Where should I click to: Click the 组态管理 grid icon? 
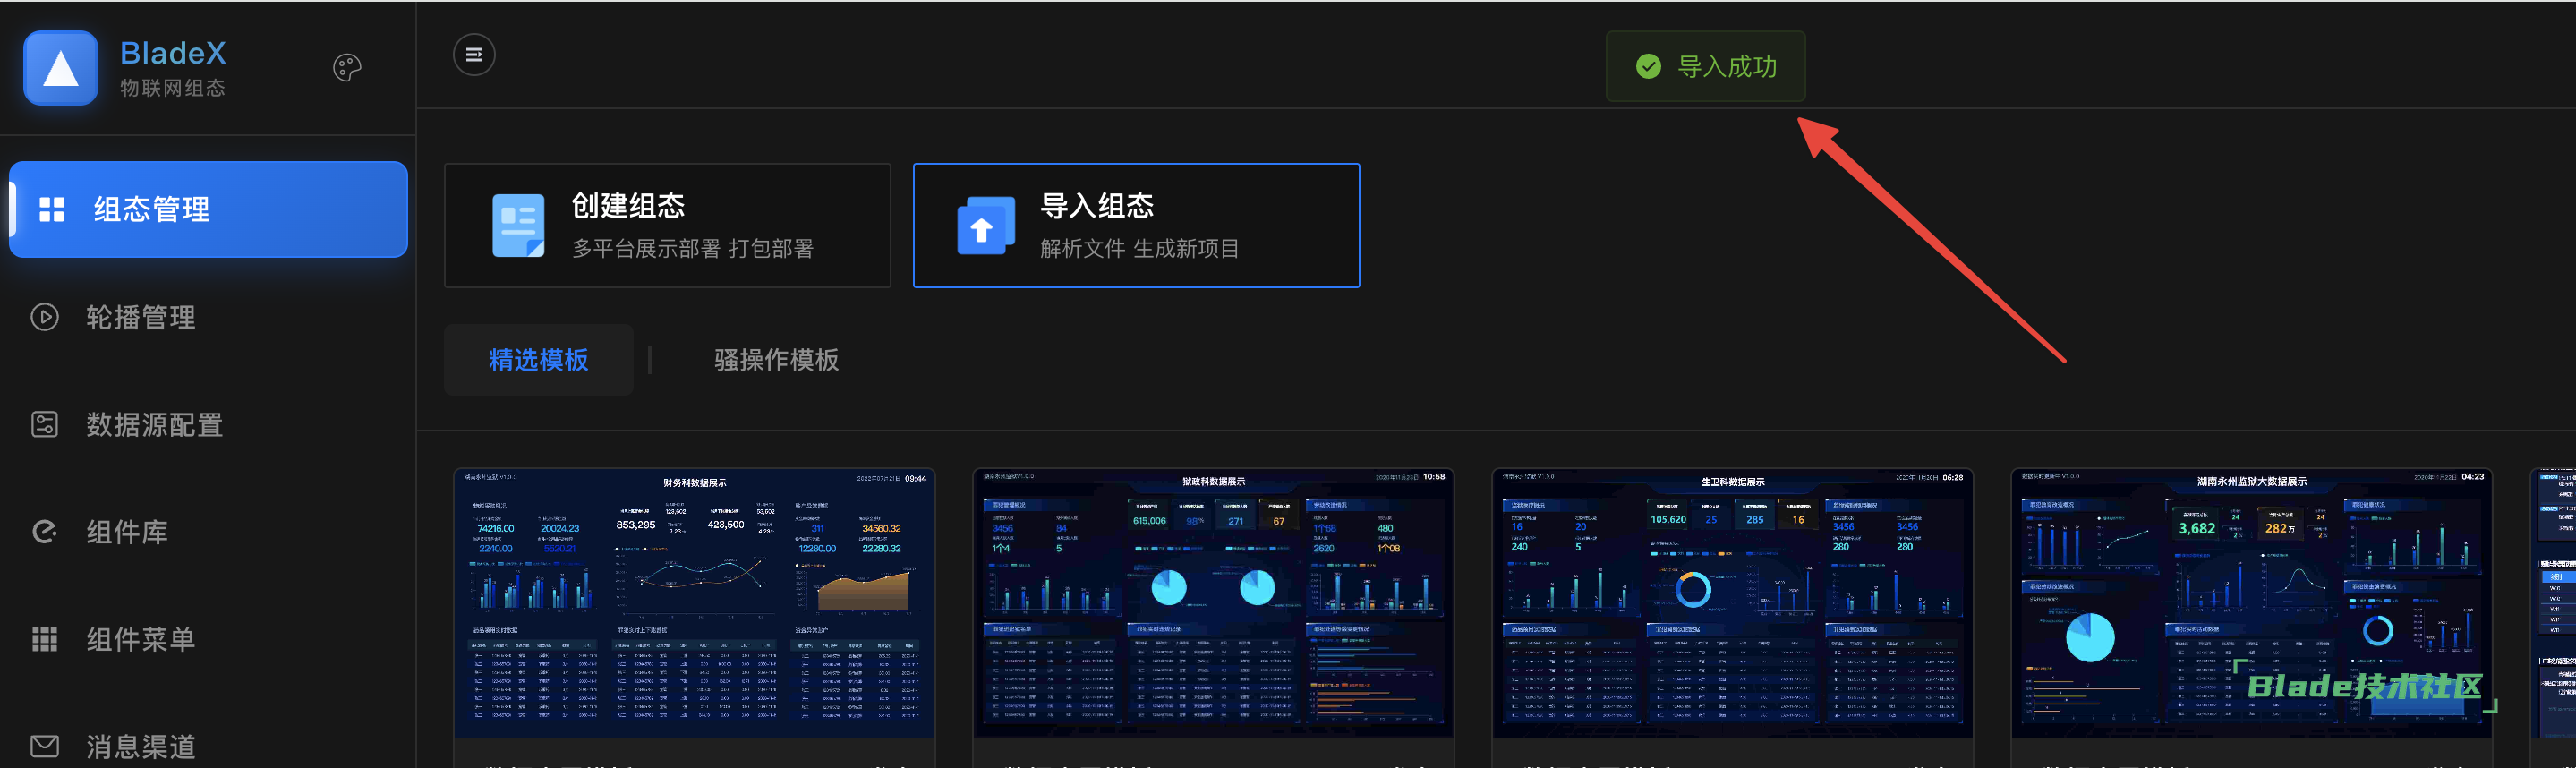[x=52, y=209]
